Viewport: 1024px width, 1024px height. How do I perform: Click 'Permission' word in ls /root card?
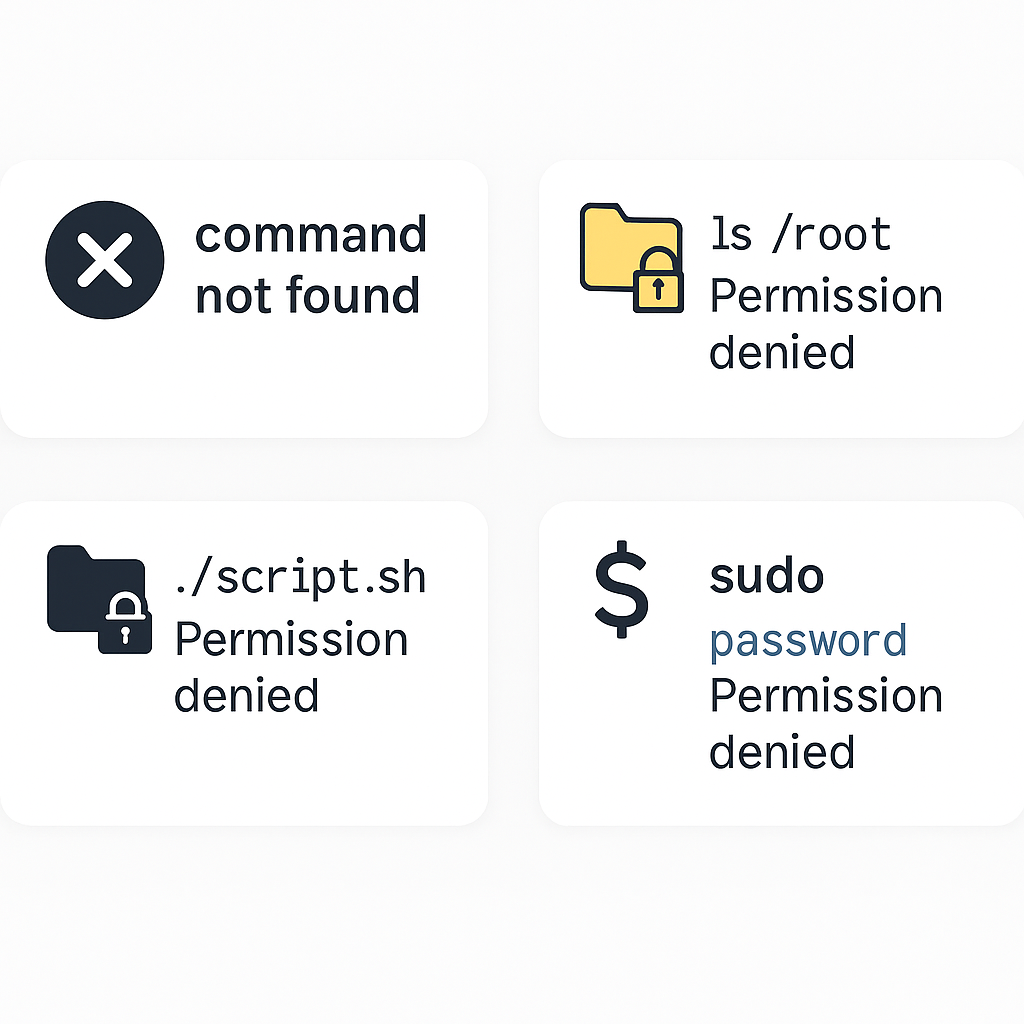[x=826, y=295]
